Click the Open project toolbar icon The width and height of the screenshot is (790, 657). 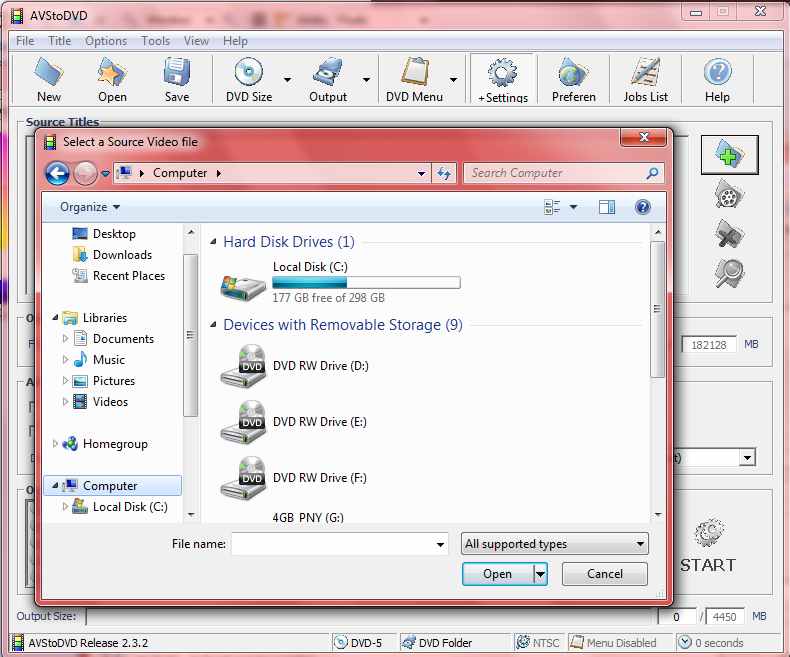(112, 72)
